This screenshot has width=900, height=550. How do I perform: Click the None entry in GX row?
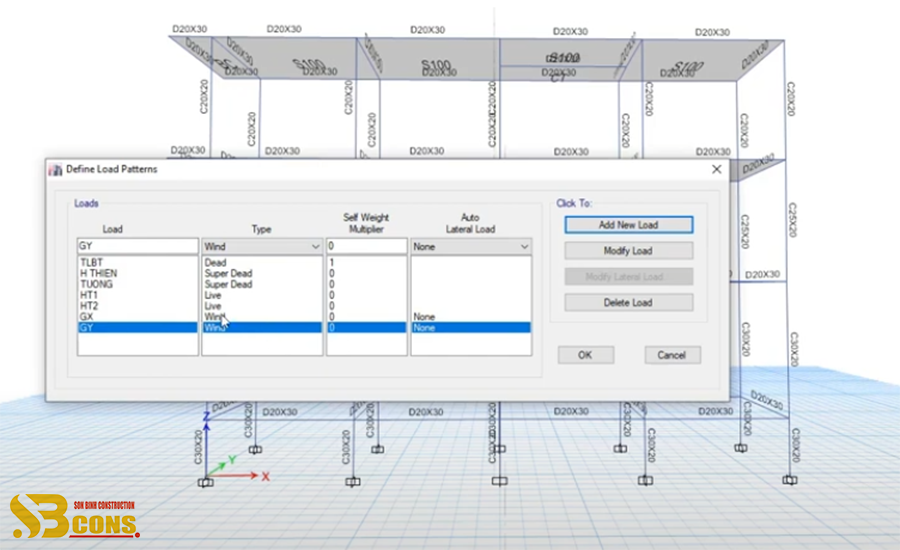[x=424, y=317]
